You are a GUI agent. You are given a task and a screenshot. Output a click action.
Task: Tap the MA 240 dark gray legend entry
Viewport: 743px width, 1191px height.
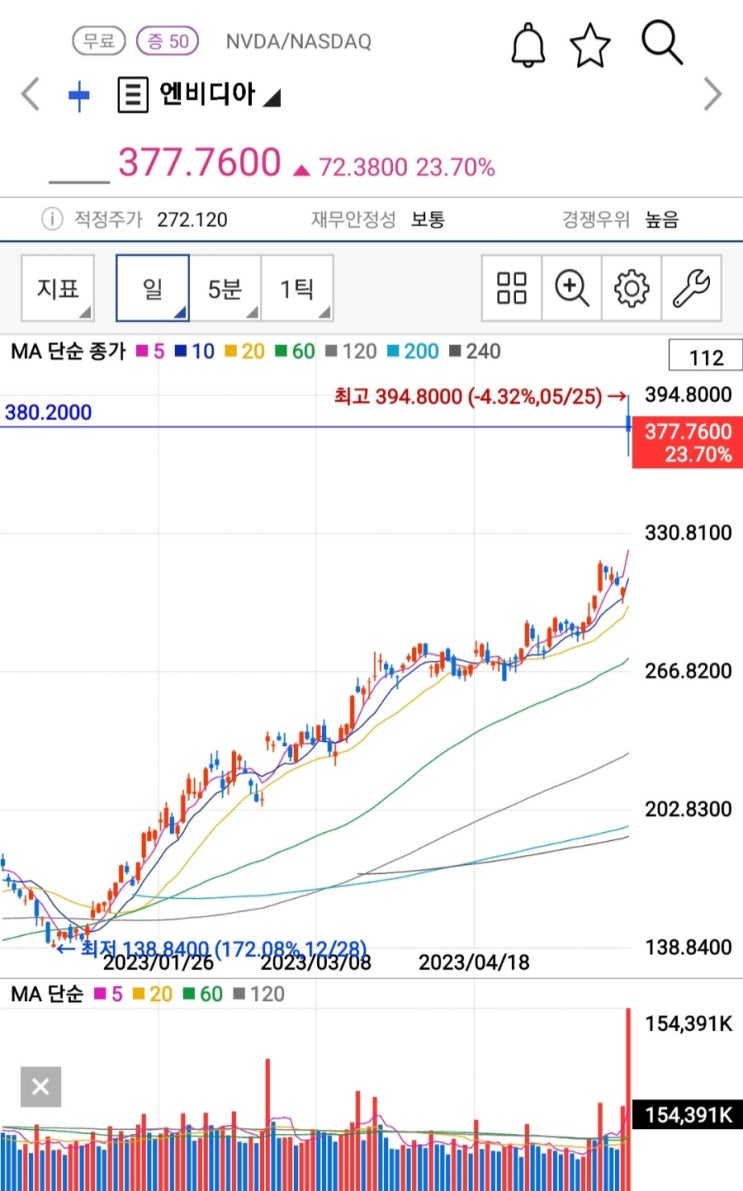coord(475,351)
